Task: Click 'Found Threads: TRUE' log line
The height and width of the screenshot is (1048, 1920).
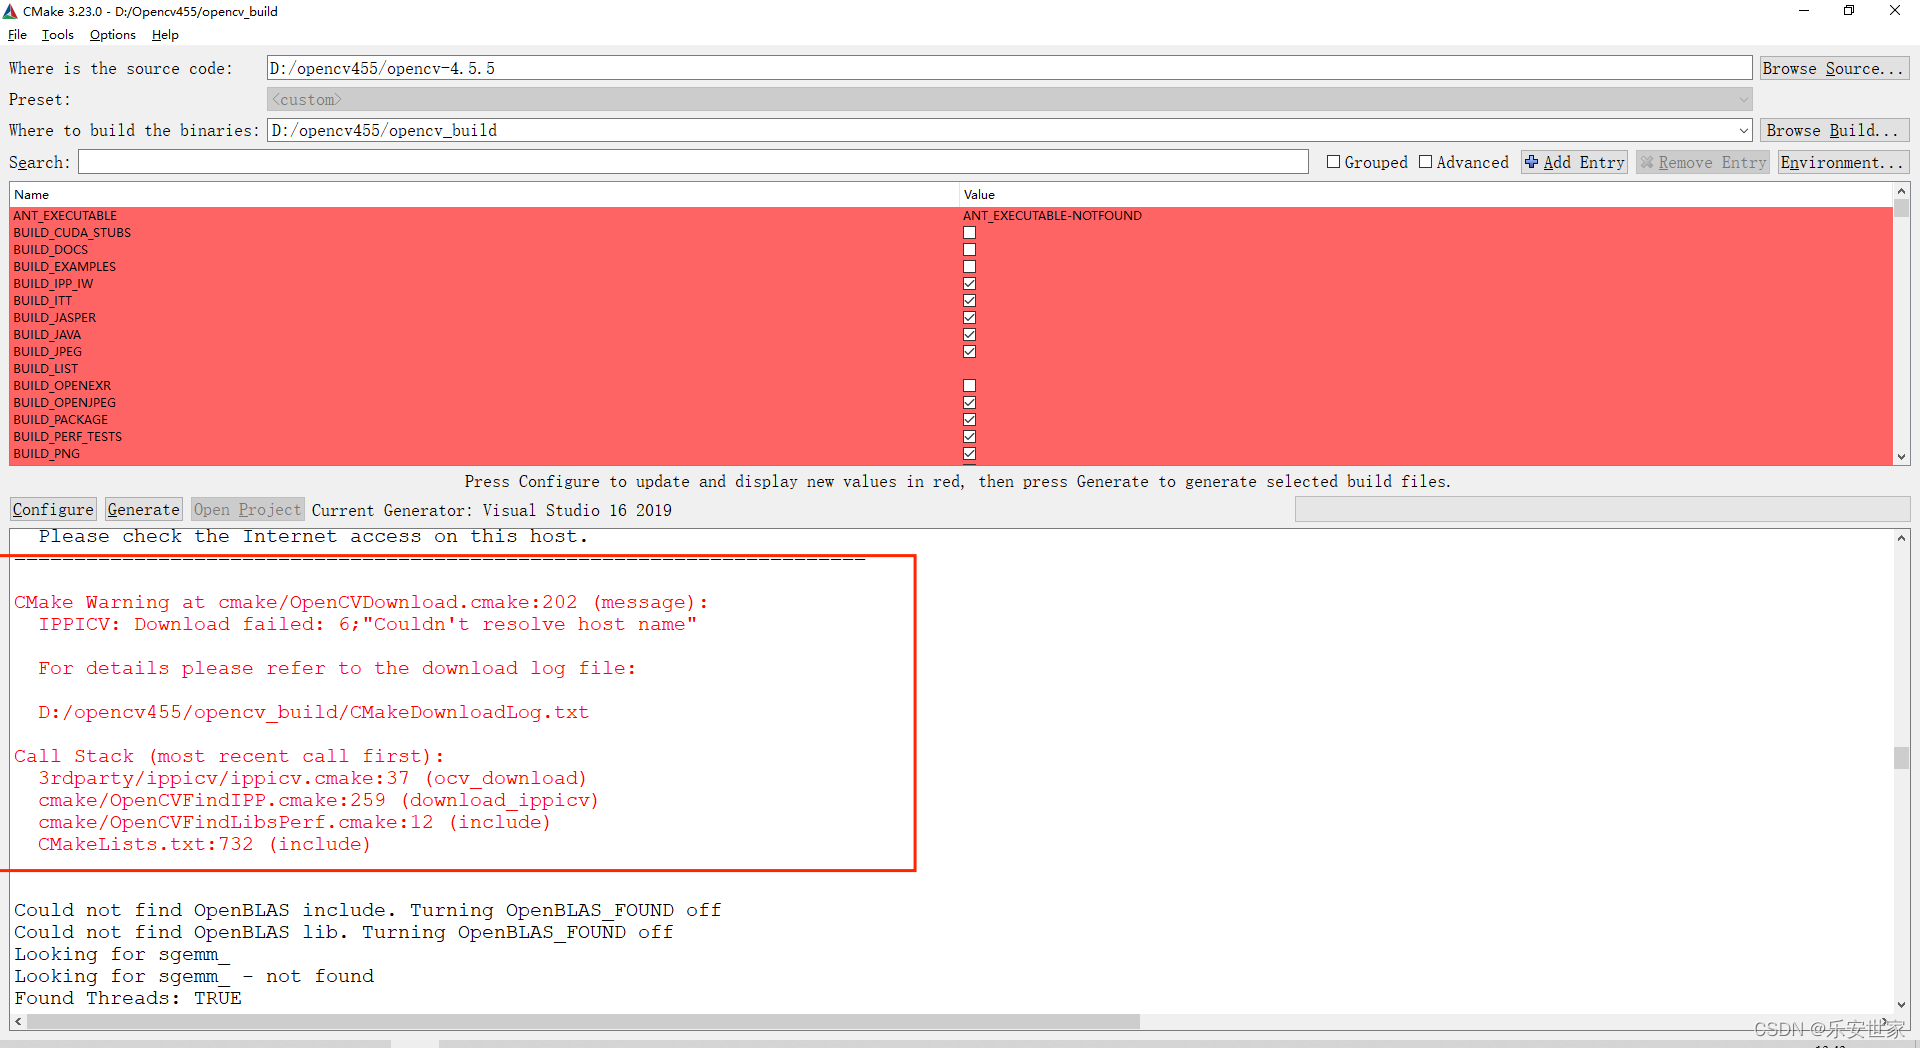Action: pos(128,998)
